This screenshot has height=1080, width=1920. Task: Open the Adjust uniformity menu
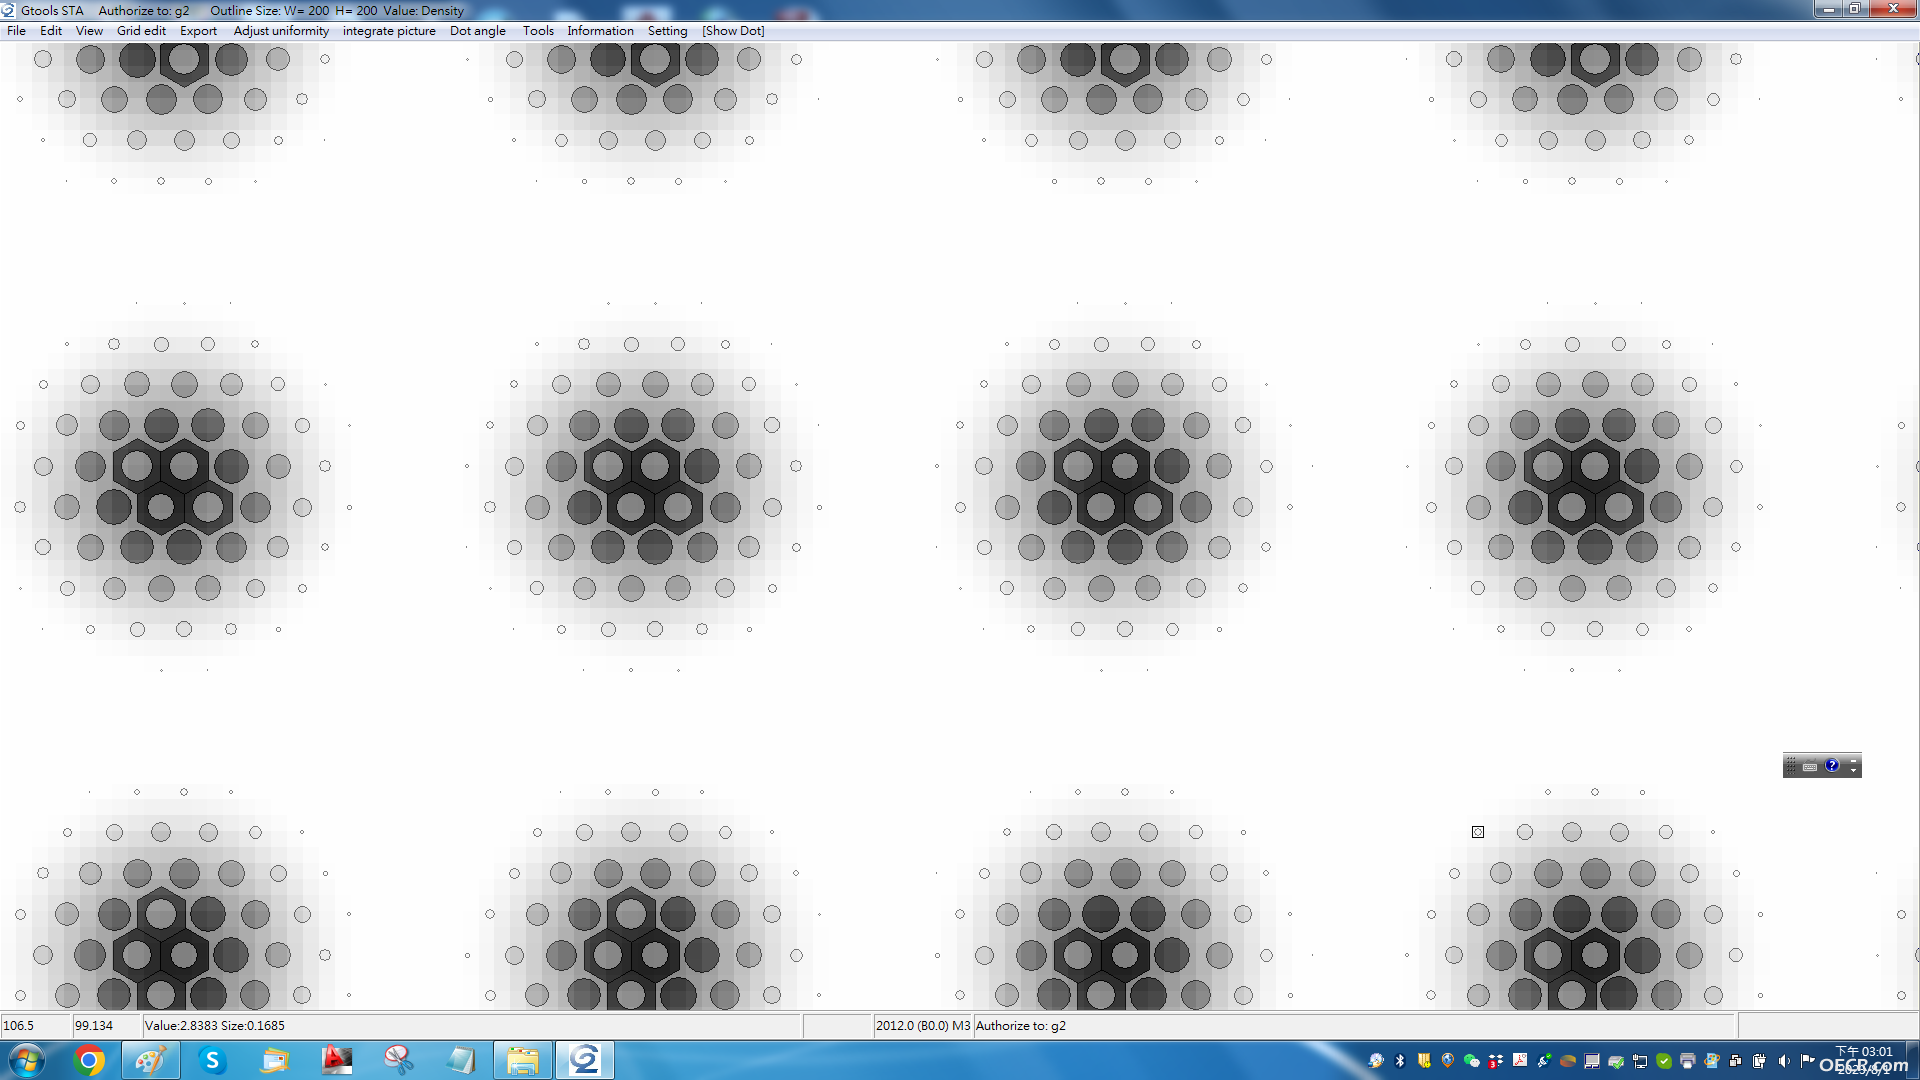pyautogui.click(x=281, y=31)
